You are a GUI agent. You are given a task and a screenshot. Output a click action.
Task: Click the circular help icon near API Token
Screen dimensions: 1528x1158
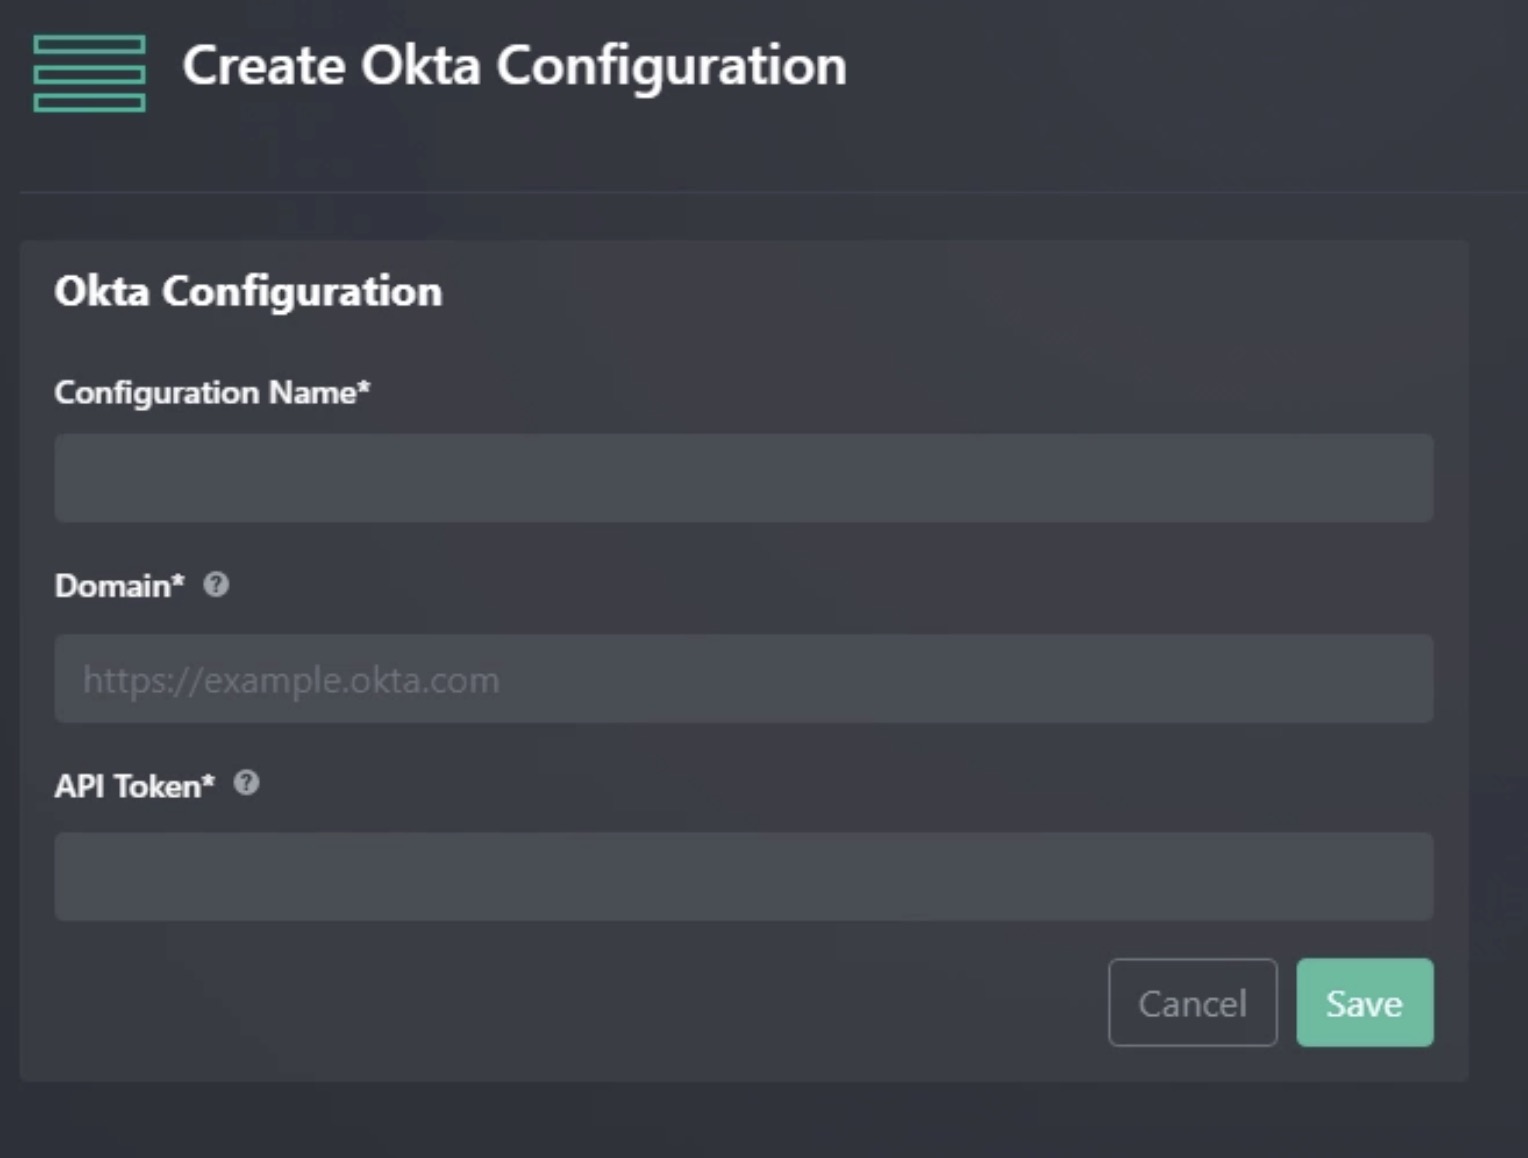pyautogui.click(x=247, y=784)
